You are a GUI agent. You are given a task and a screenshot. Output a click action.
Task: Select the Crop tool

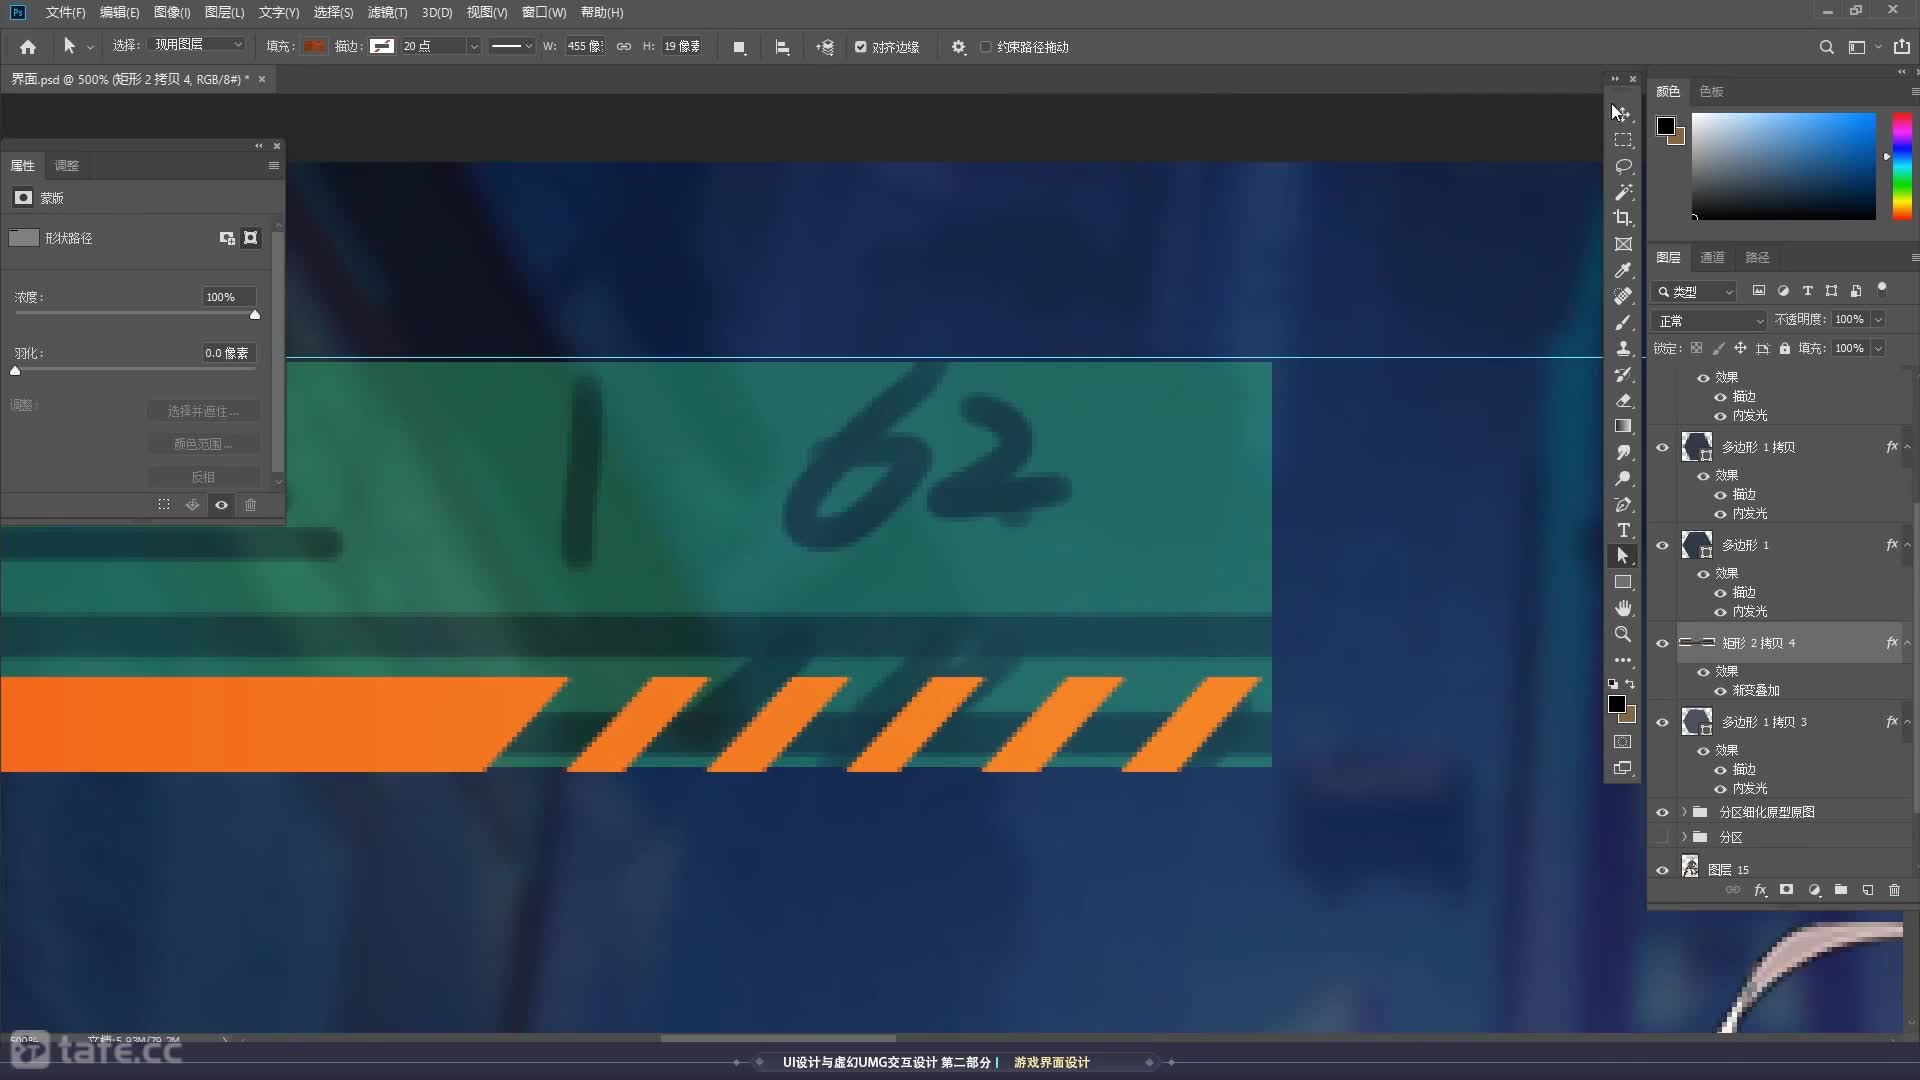pyautogui.click(x=1623, y=218)
